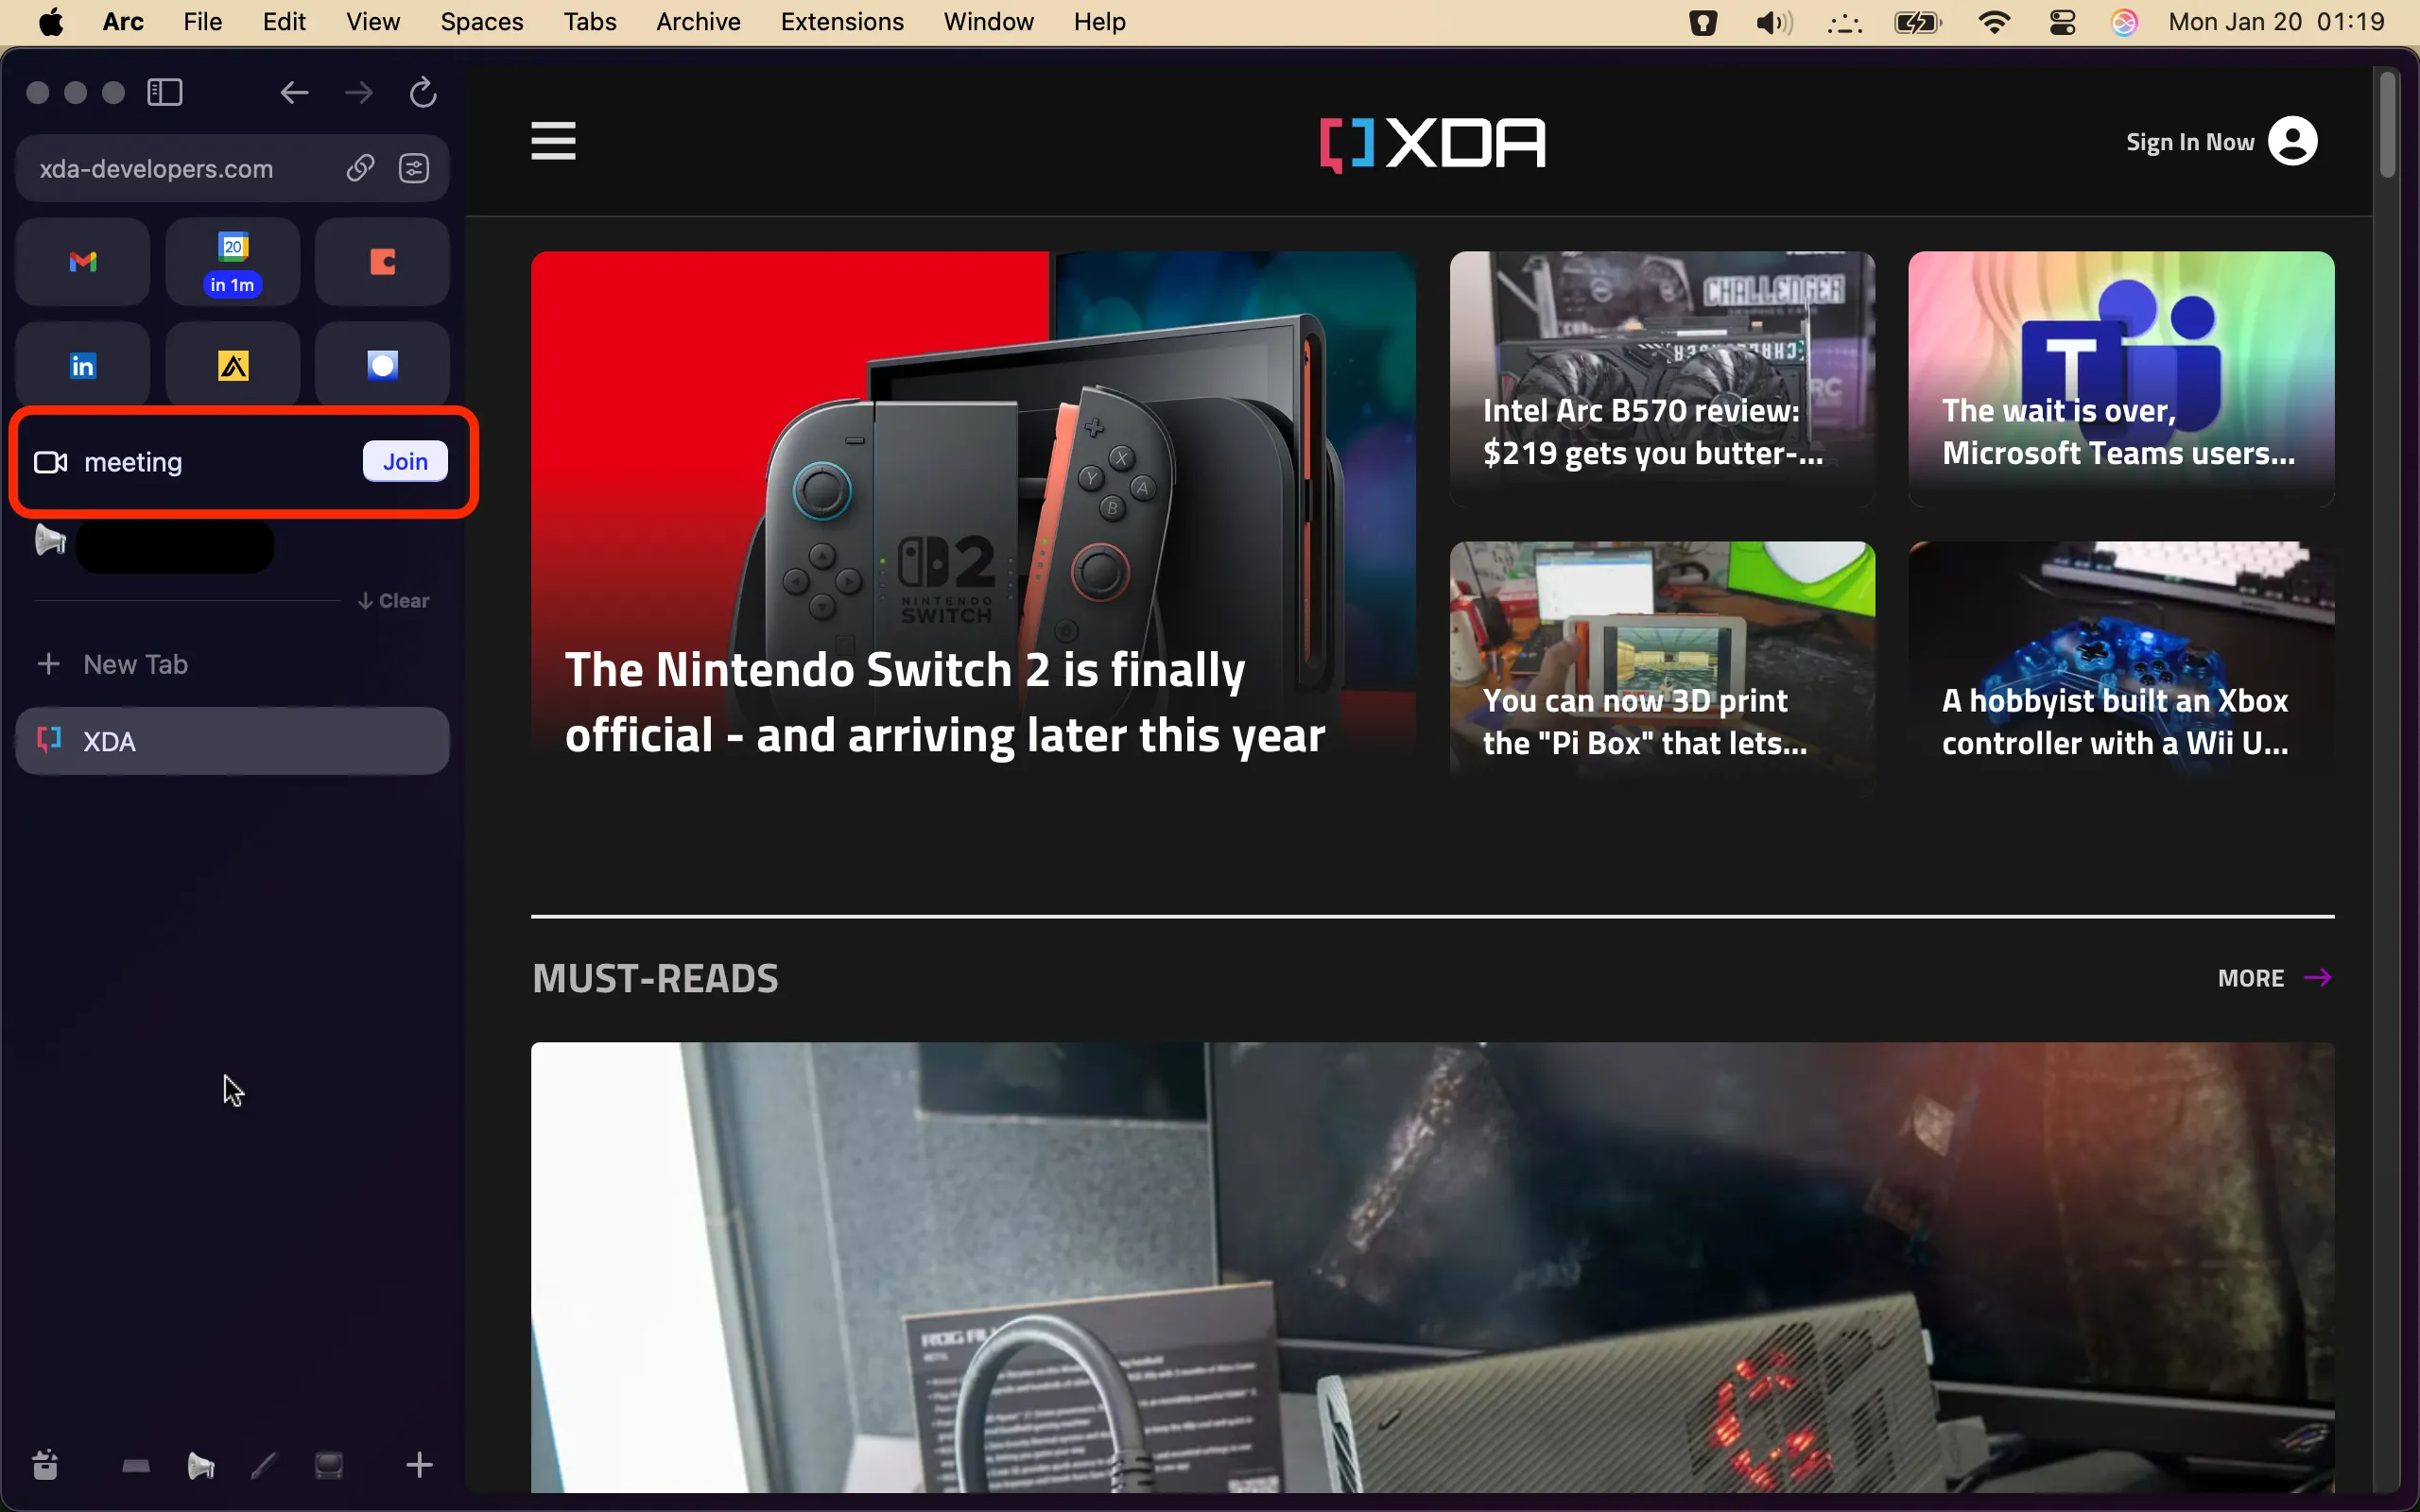Click the meeting event title
This screenshot has width=2420, height=1512.
(133, 462)
